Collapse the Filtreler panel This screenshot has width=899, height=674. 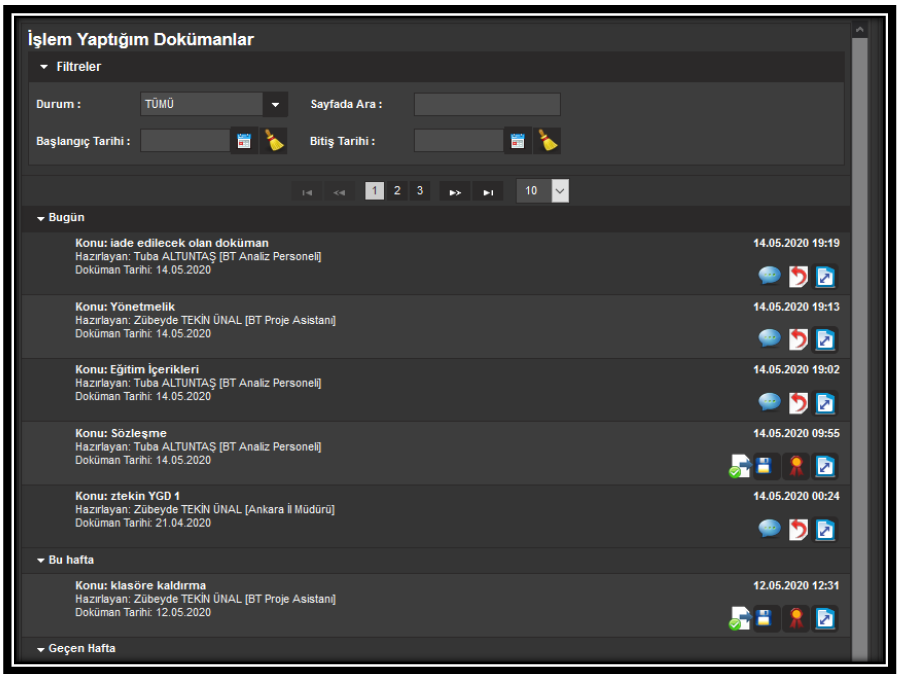click(45, 67)
